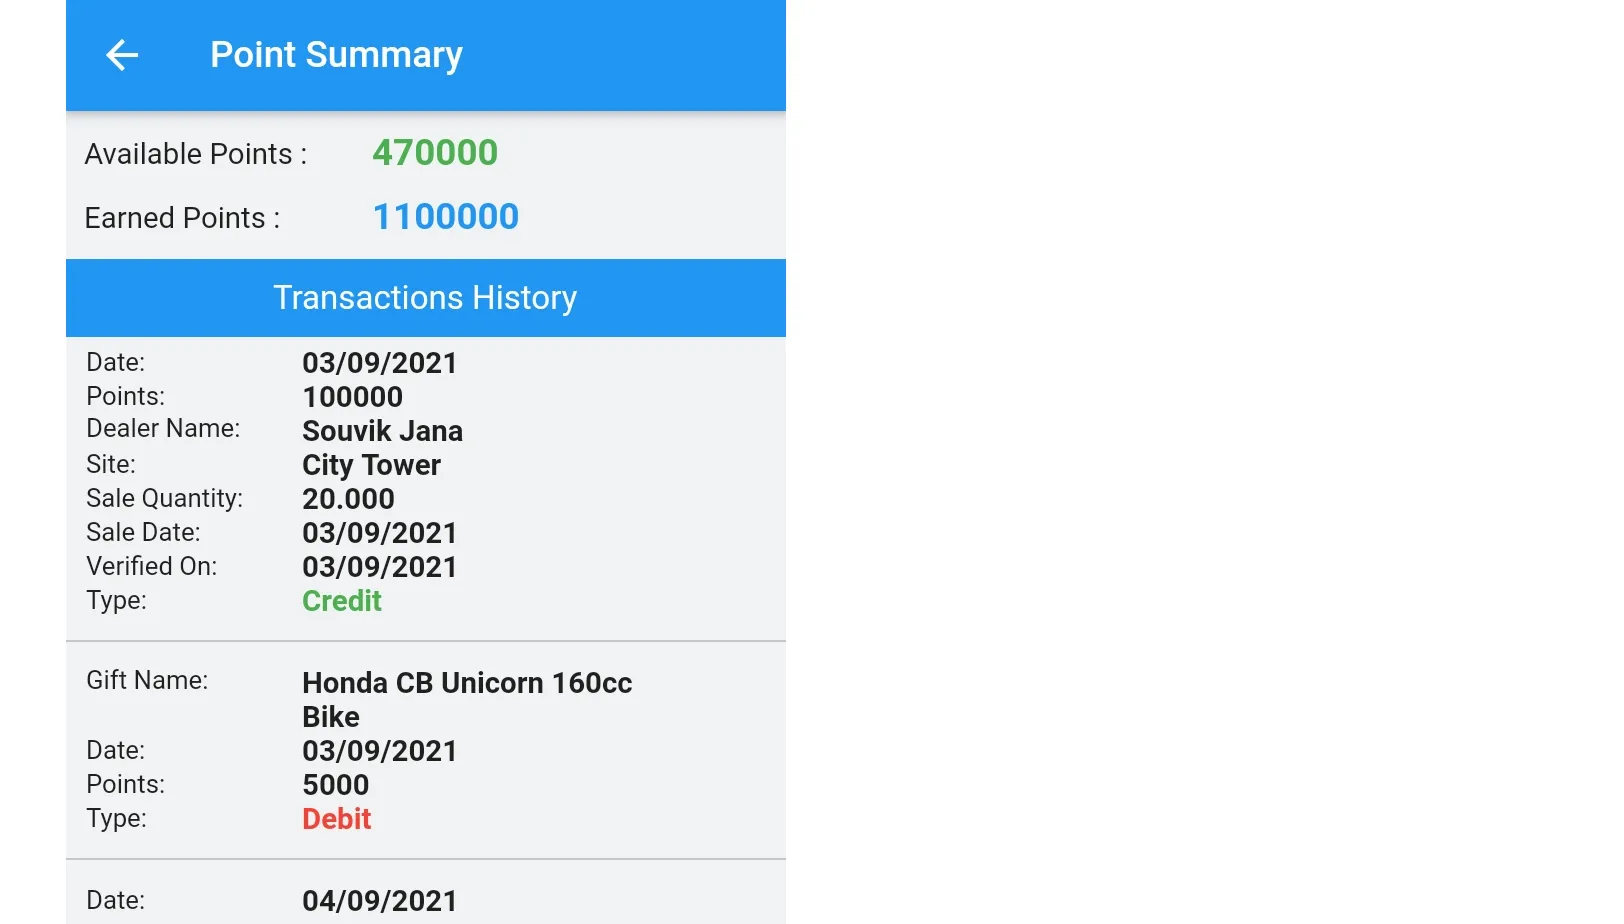Tap the Earned Points label
The height and width of the screenshot is (924, 1624).
coord(181,217)
